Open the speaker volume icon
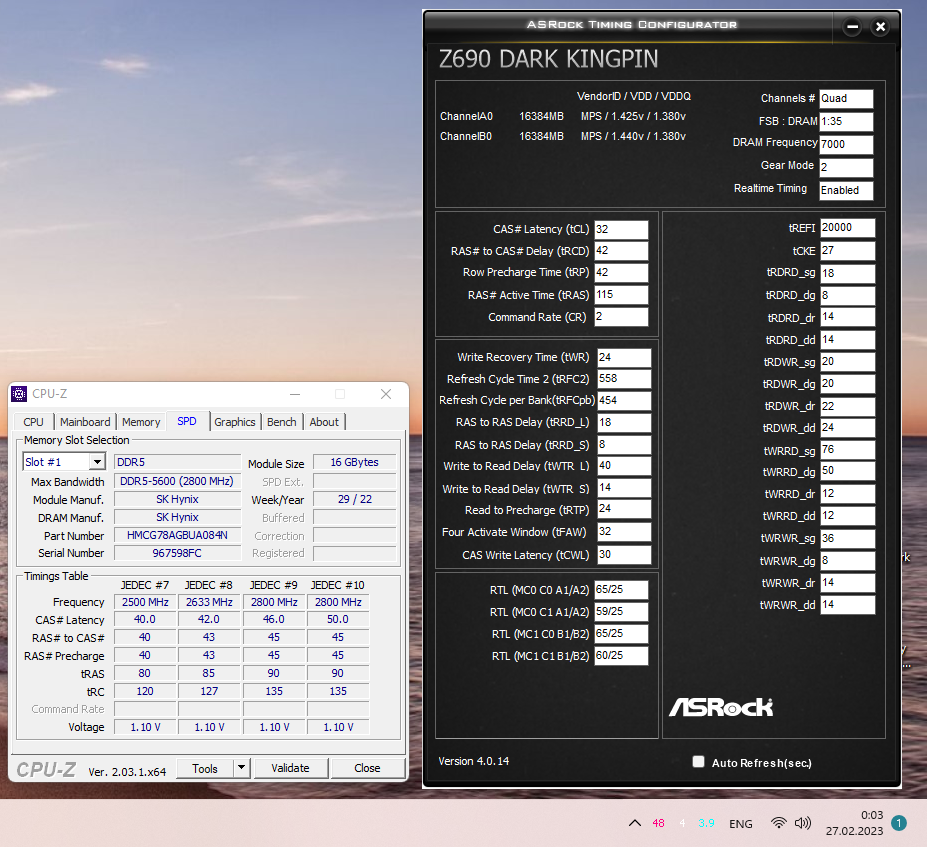 pyautogui.click(x=803, y=823)
